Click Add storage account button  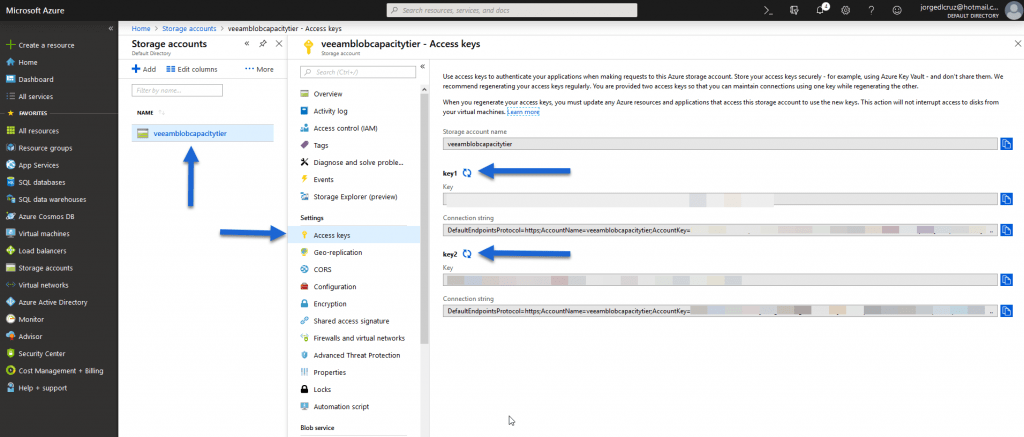(x=144, y=69)
